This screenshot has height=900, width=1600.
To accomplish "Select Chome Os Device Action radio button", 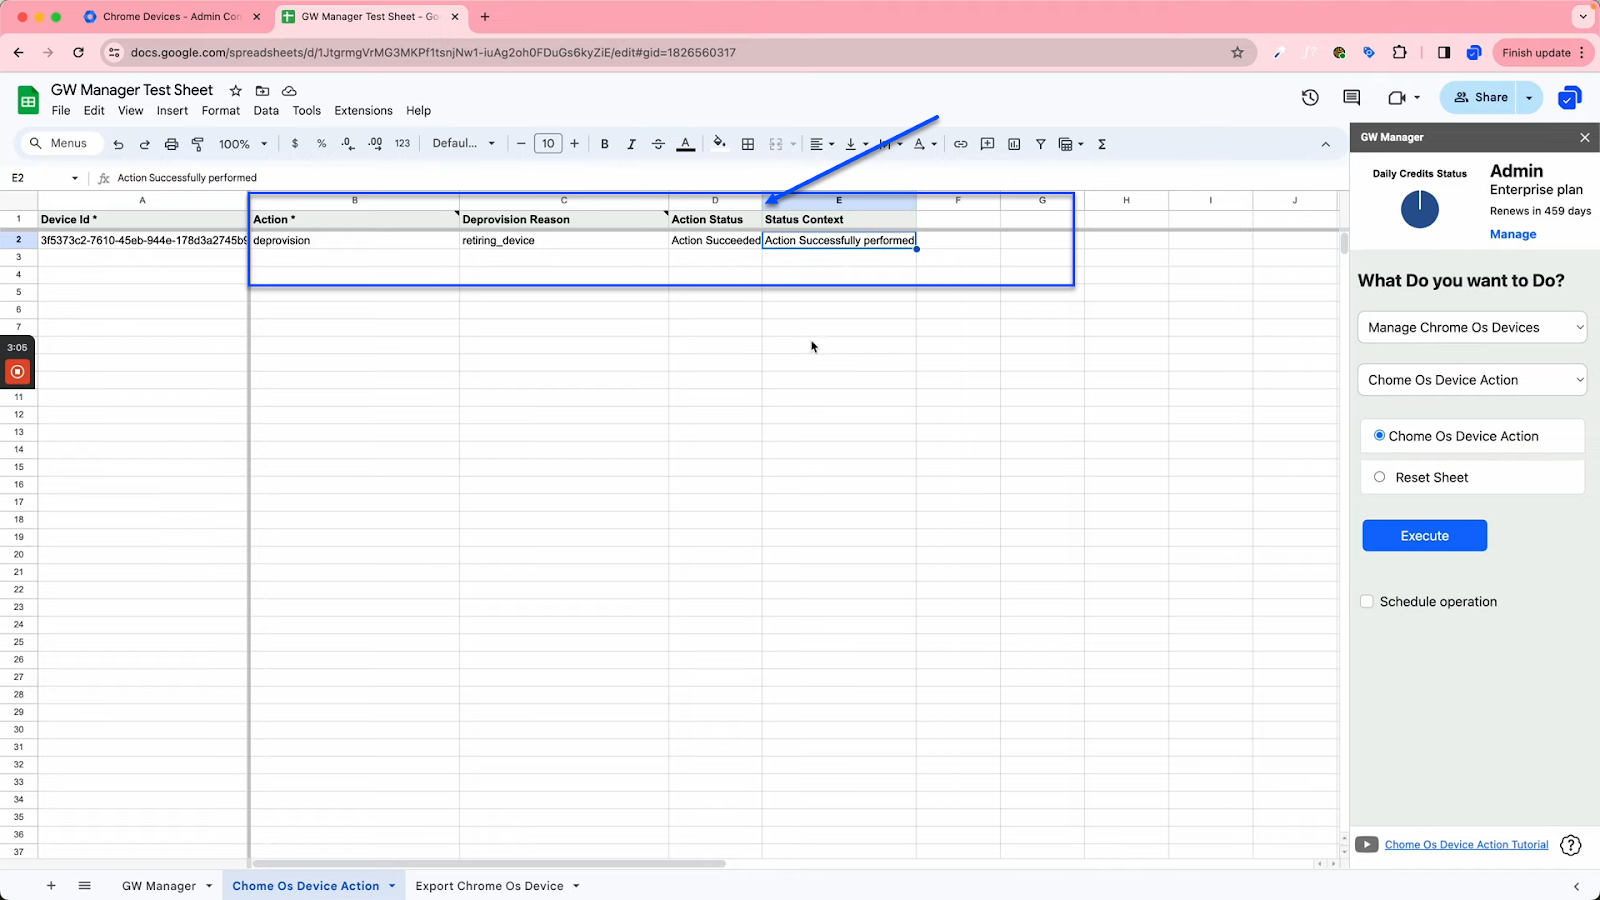I will point(1379,435).
